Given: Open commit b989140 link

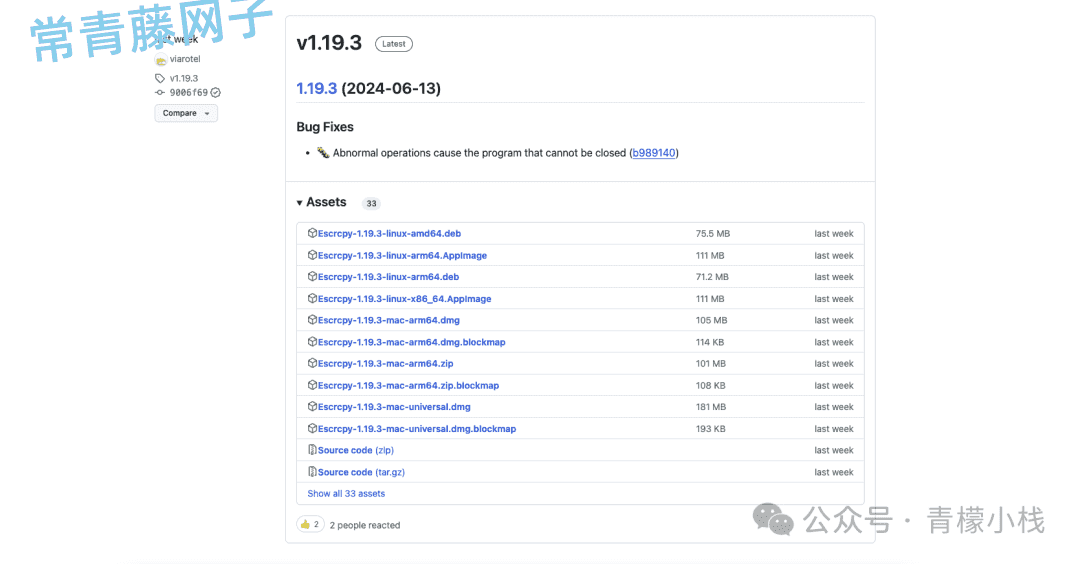Looking at the screenshot, I should [654, 153].
